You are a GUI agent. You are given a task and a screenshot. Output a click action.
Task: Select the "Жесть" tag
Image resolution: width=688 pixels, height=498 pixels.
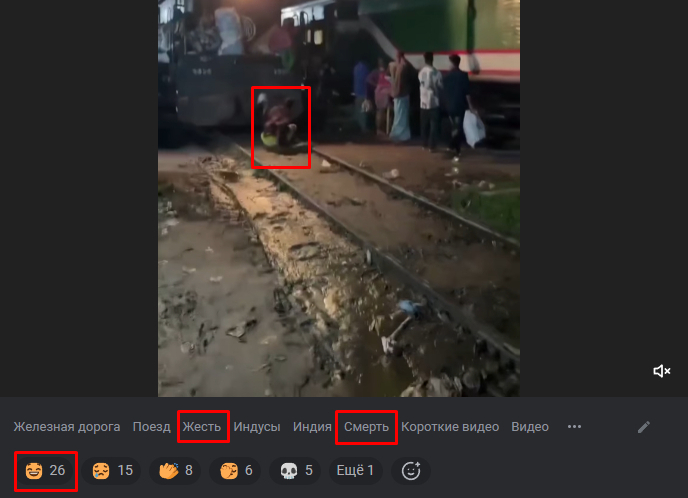pos(204,427)
